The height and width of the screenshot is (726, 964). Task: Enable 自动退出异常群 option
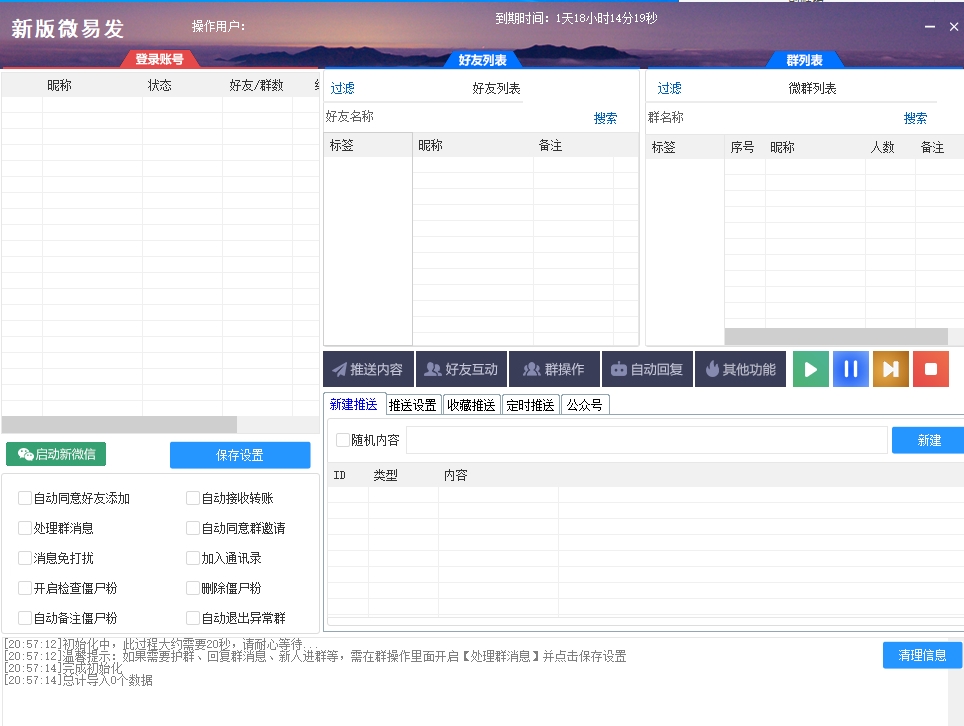pos(194,617)
